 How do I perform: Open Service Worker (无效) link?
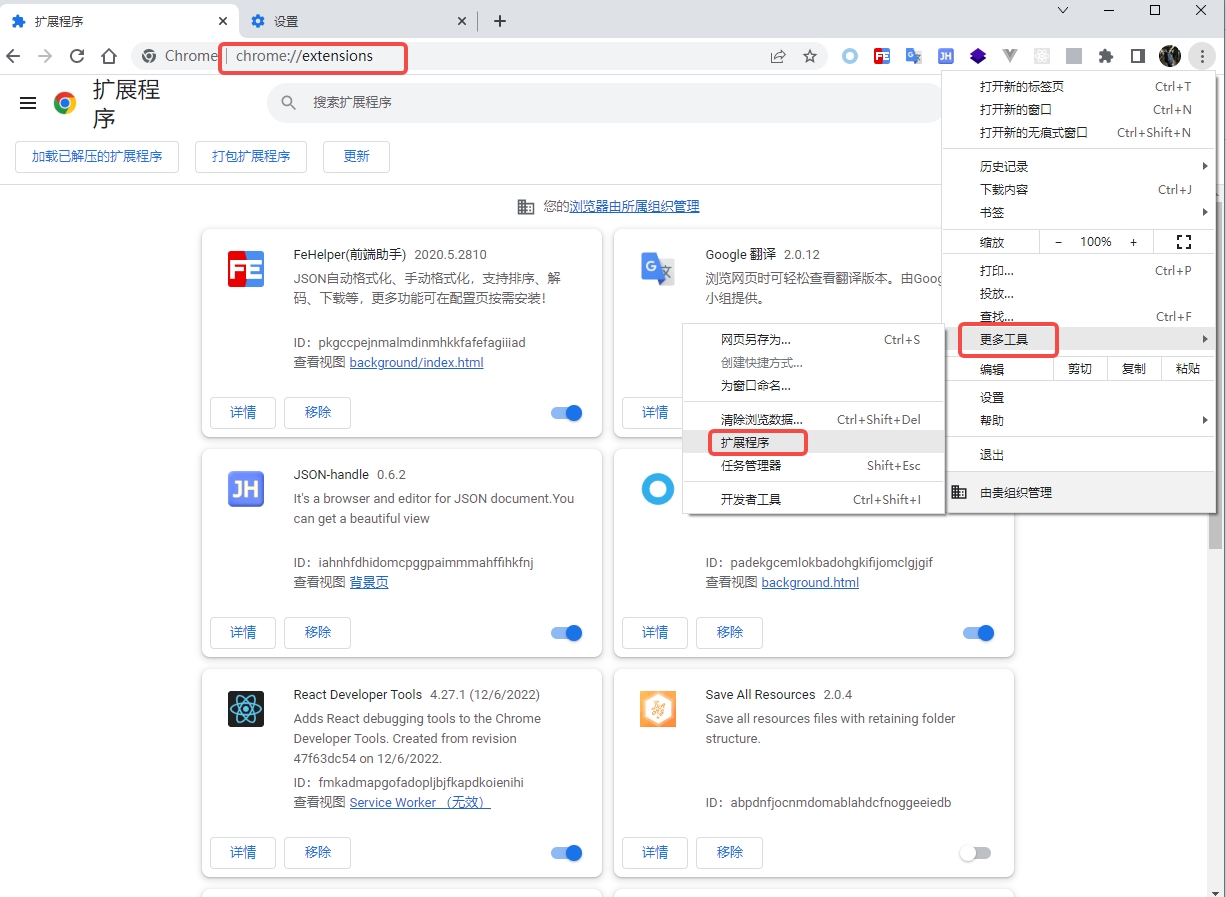(420, 803)
